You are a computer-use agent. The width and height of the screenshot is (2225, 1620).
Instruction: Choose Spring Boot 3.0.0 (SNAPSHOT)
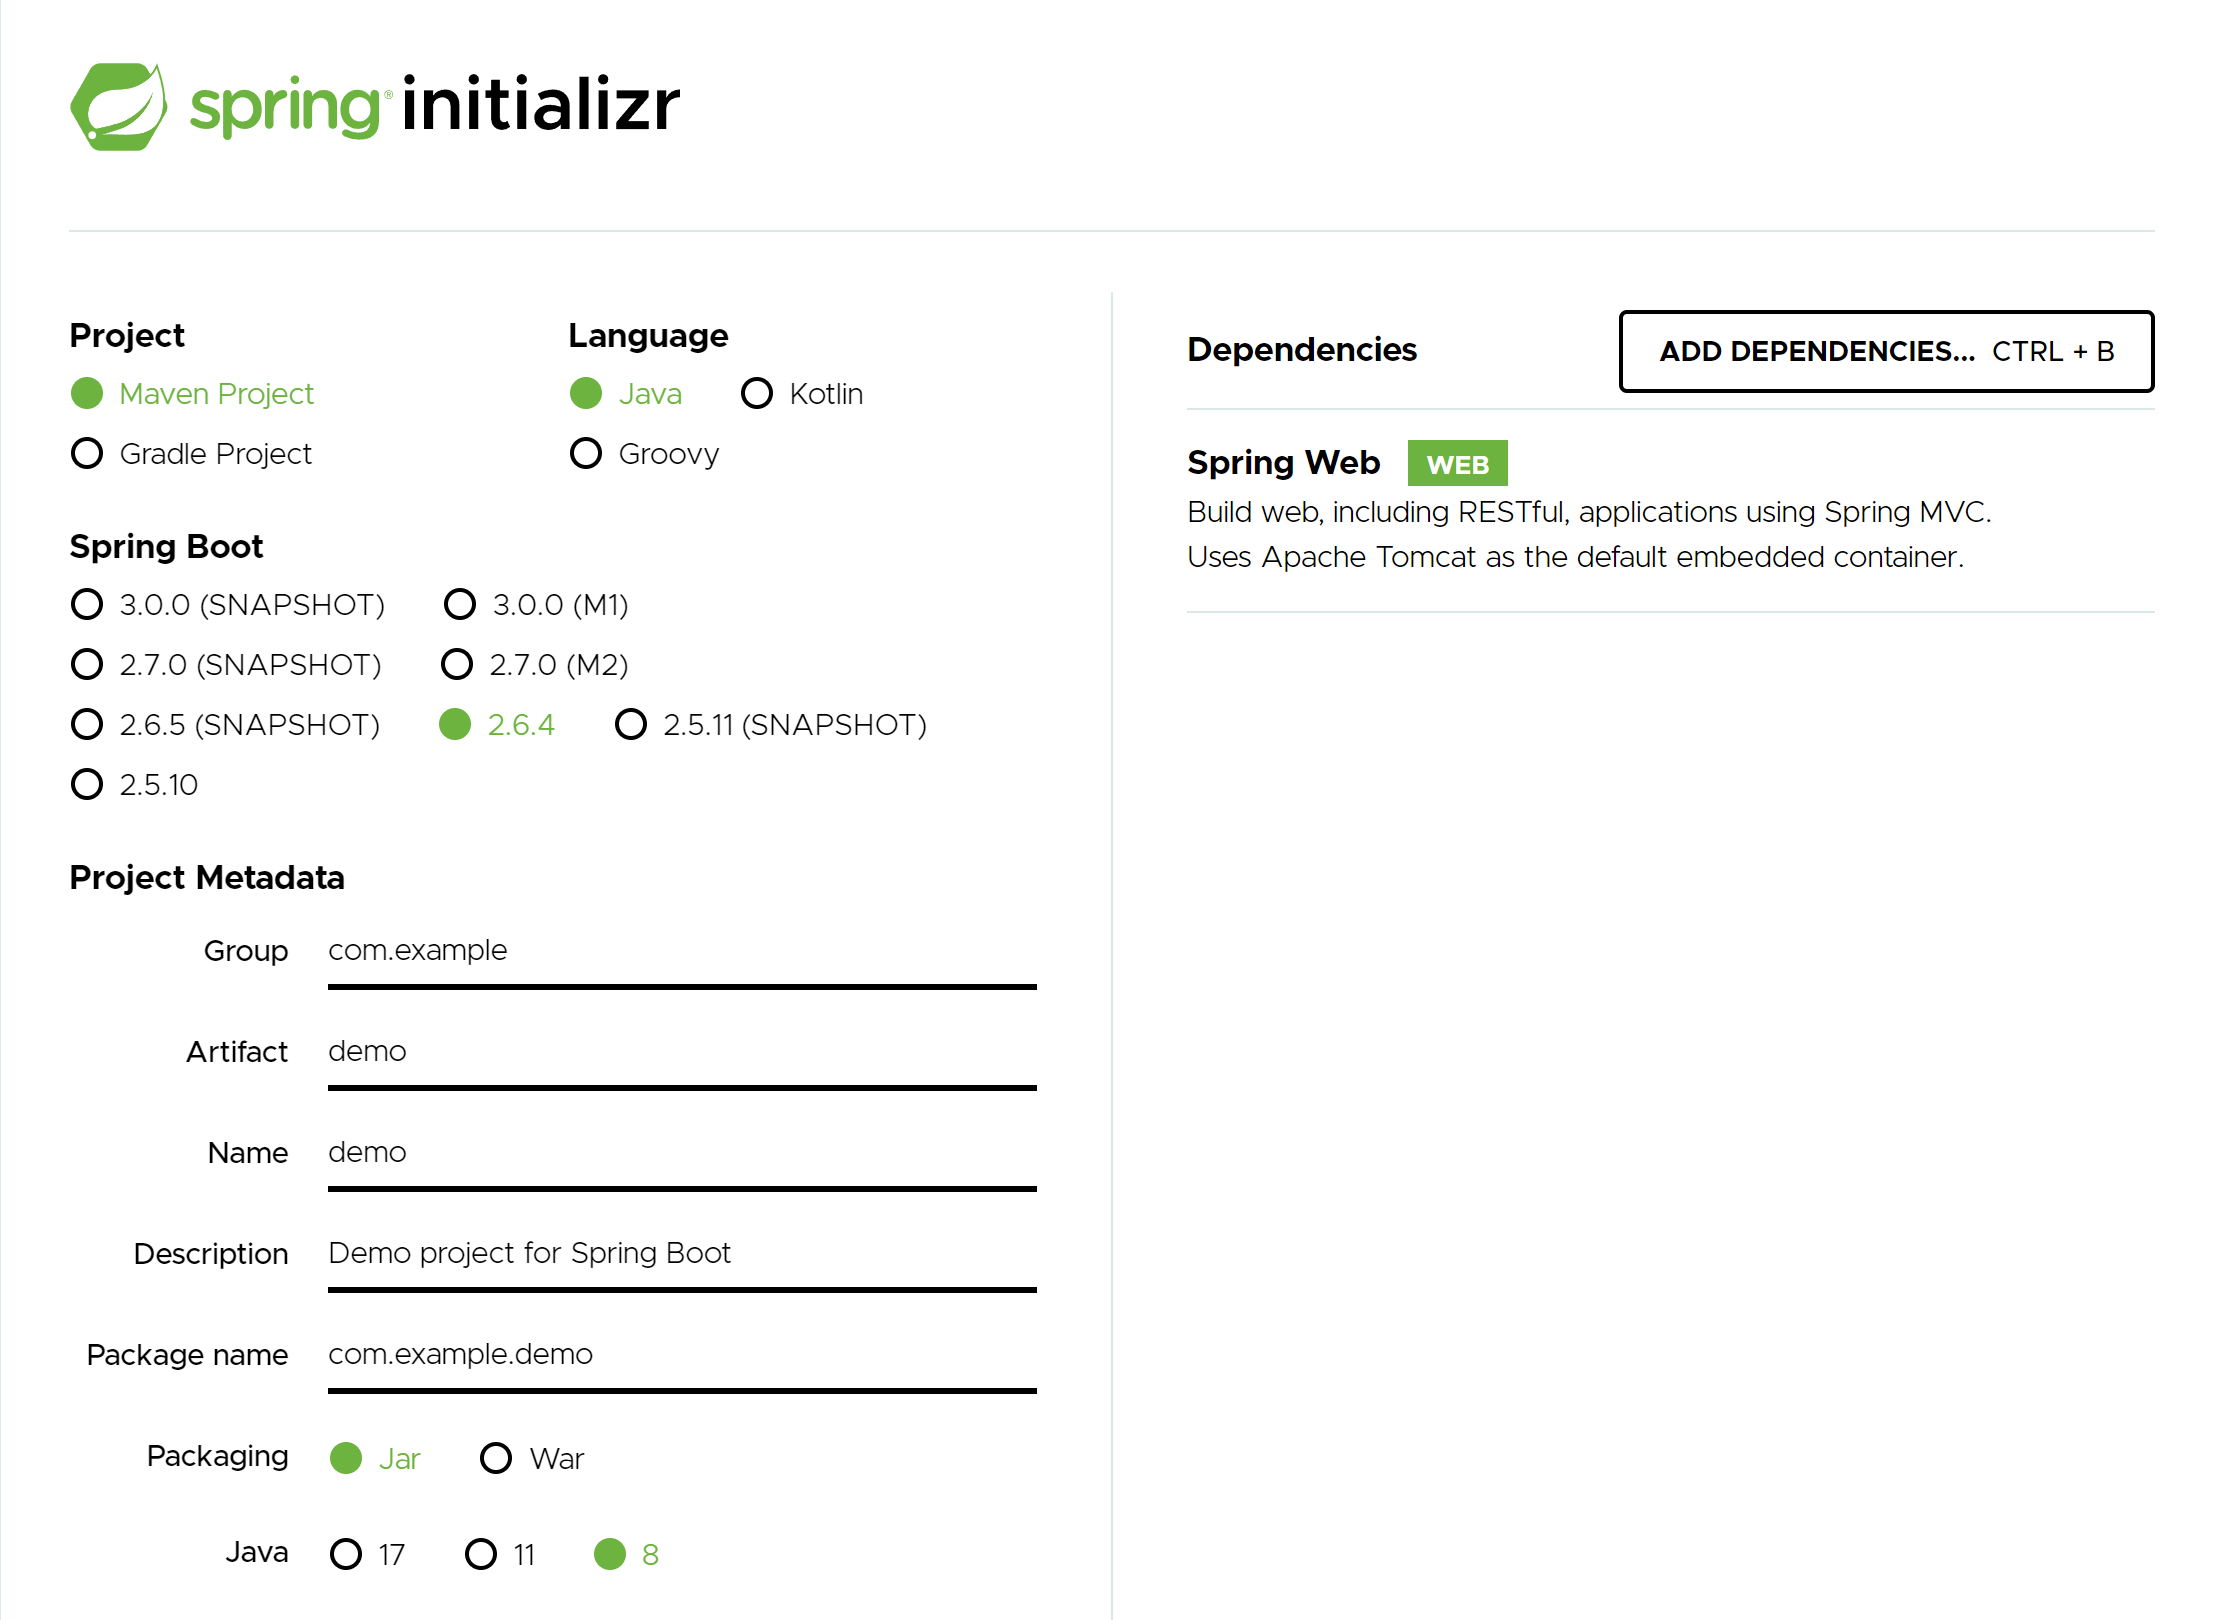(x=87, y=604)
